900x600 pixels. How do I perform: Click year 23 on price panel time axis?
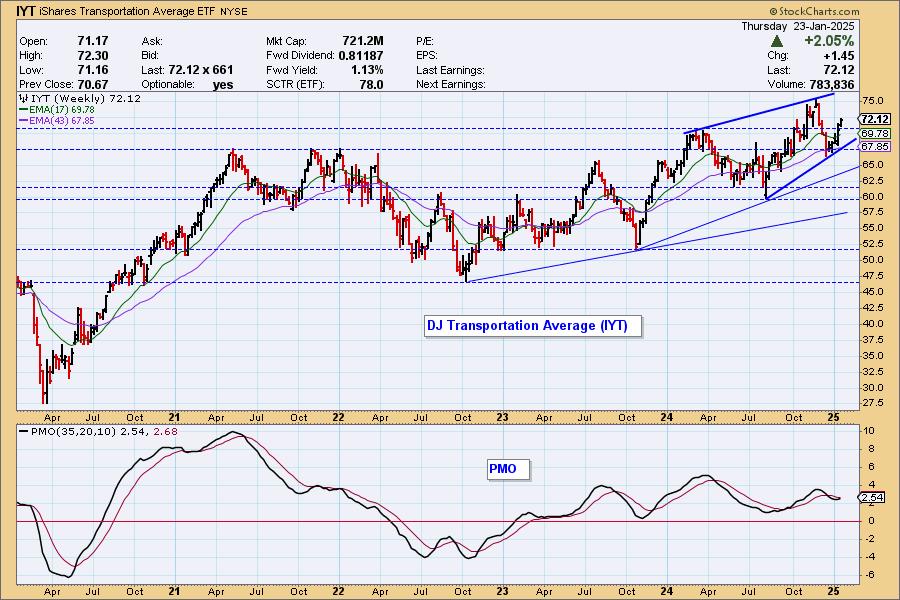502,417
